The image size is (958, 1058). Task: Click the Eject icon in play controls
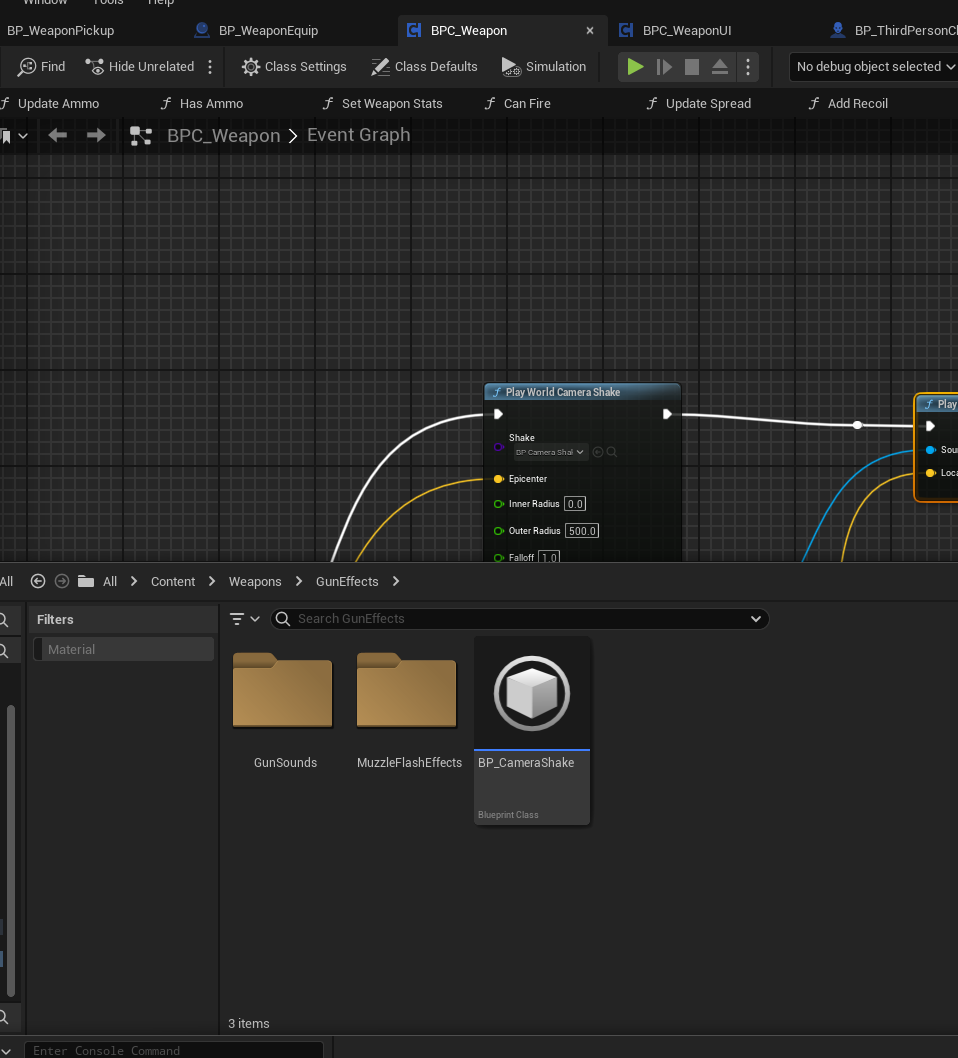pyautogui.click(x=720, y=67)
